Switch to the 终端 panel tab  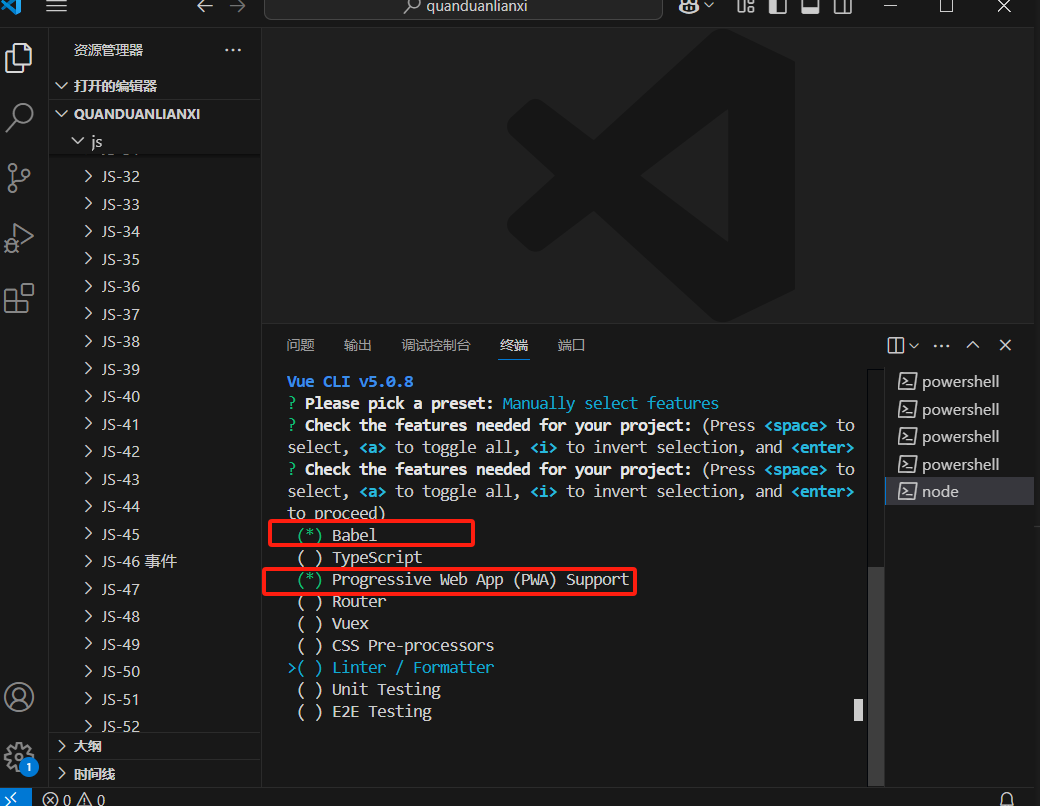(x=514, y=345)
